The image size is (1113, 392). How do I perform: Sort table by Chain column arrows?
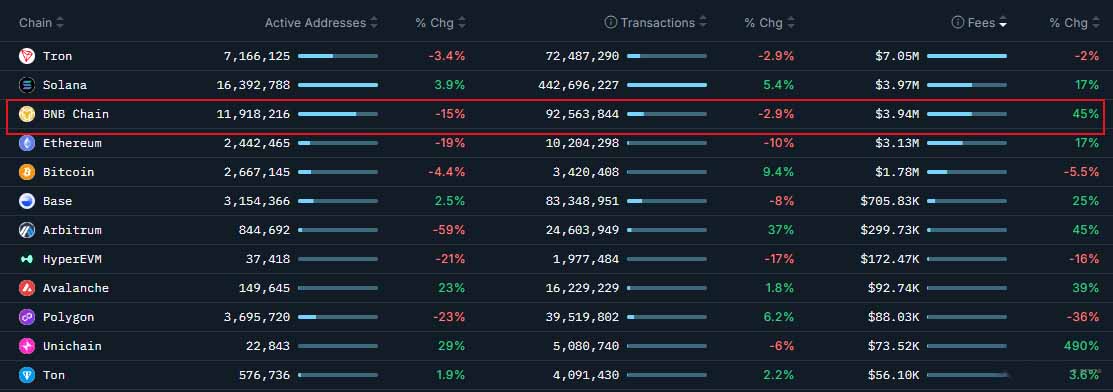coord(60,23)
